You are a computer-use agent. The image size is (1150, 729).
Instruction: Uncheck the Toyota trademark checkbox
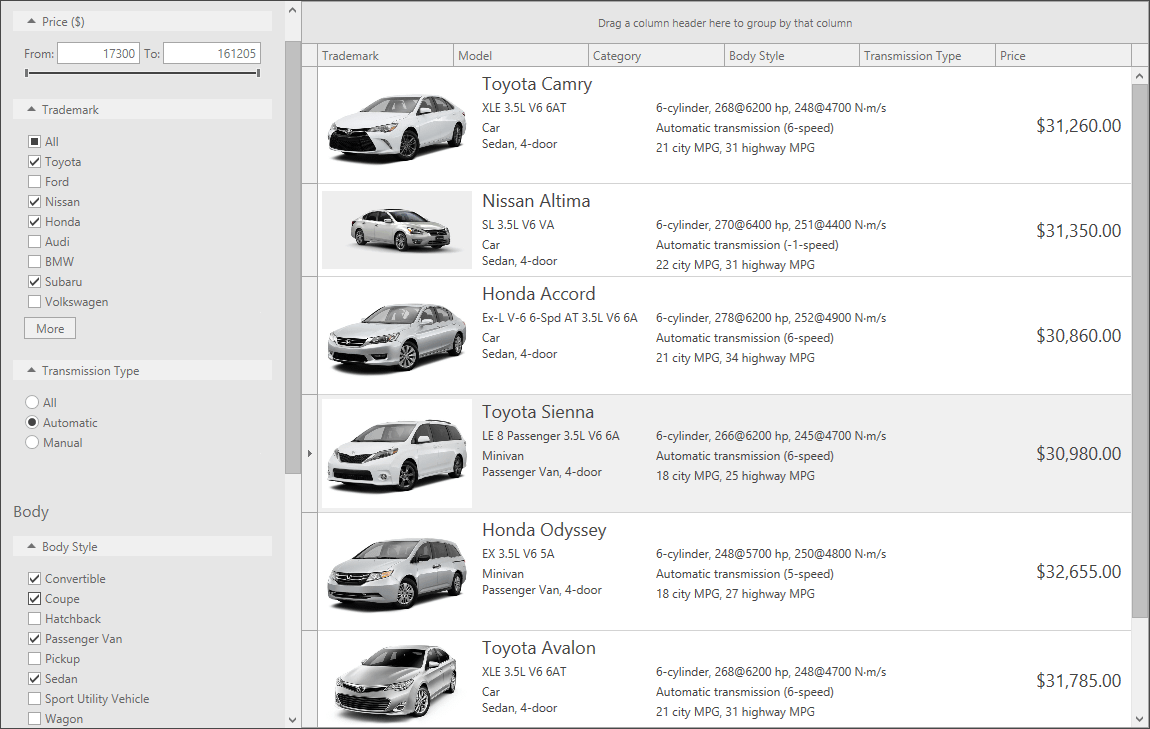35,162
